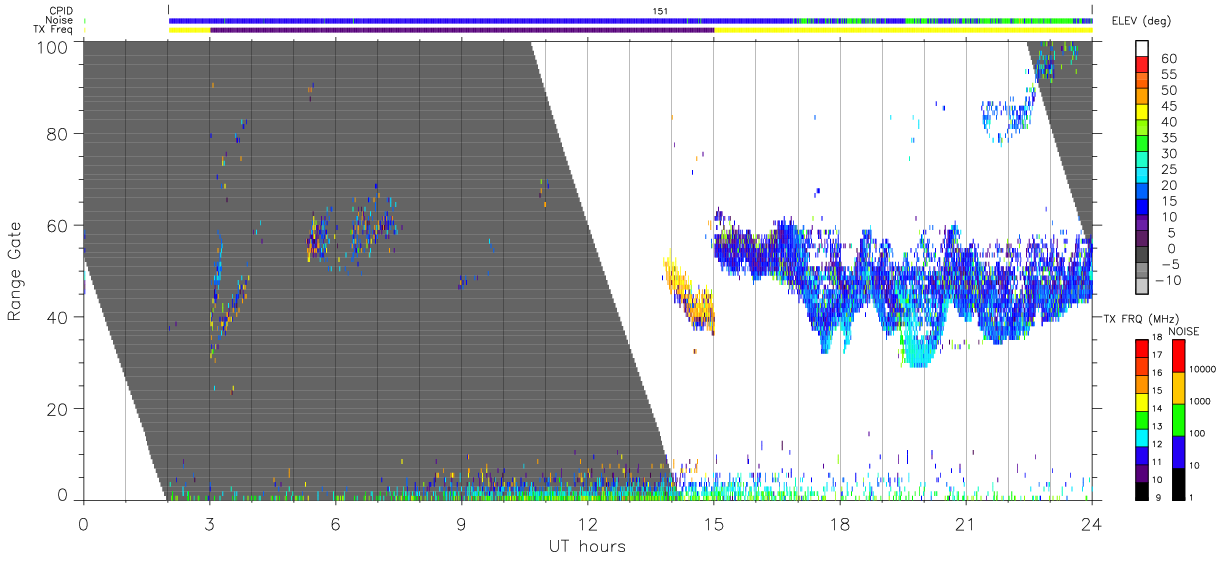Click the 20 tick label on Range Gate axis
The image size is (1228, 567).
[58, 409]
